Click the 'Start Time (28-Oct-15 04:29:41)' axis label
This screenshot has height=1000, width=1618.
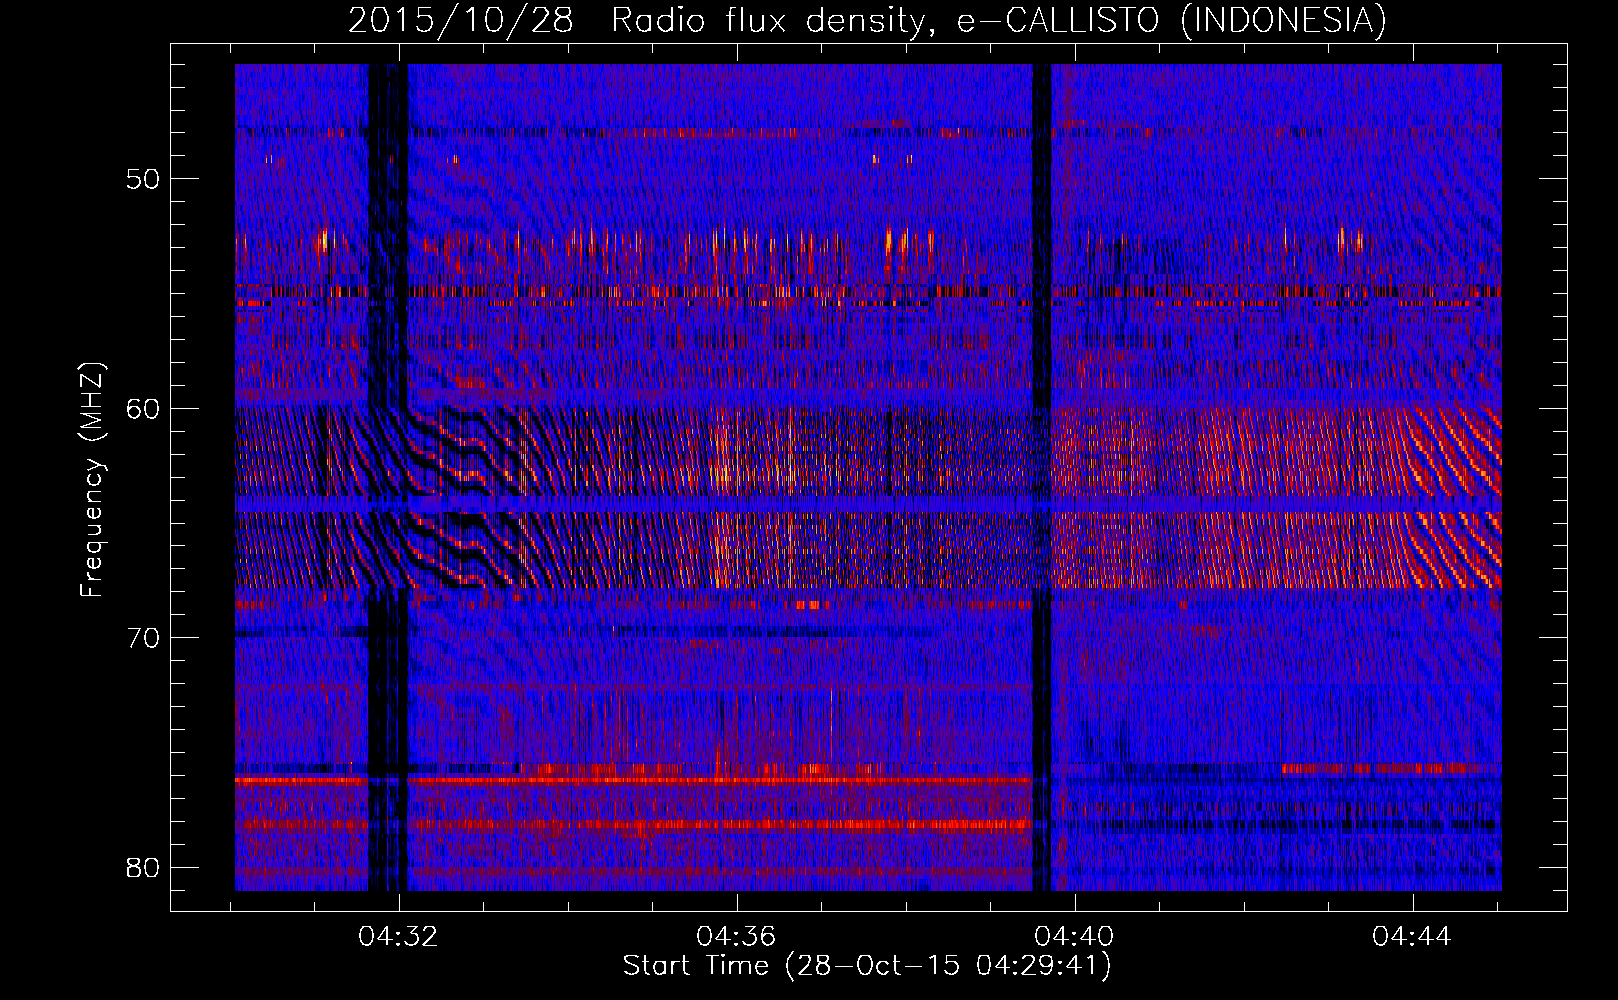point(867,966)
